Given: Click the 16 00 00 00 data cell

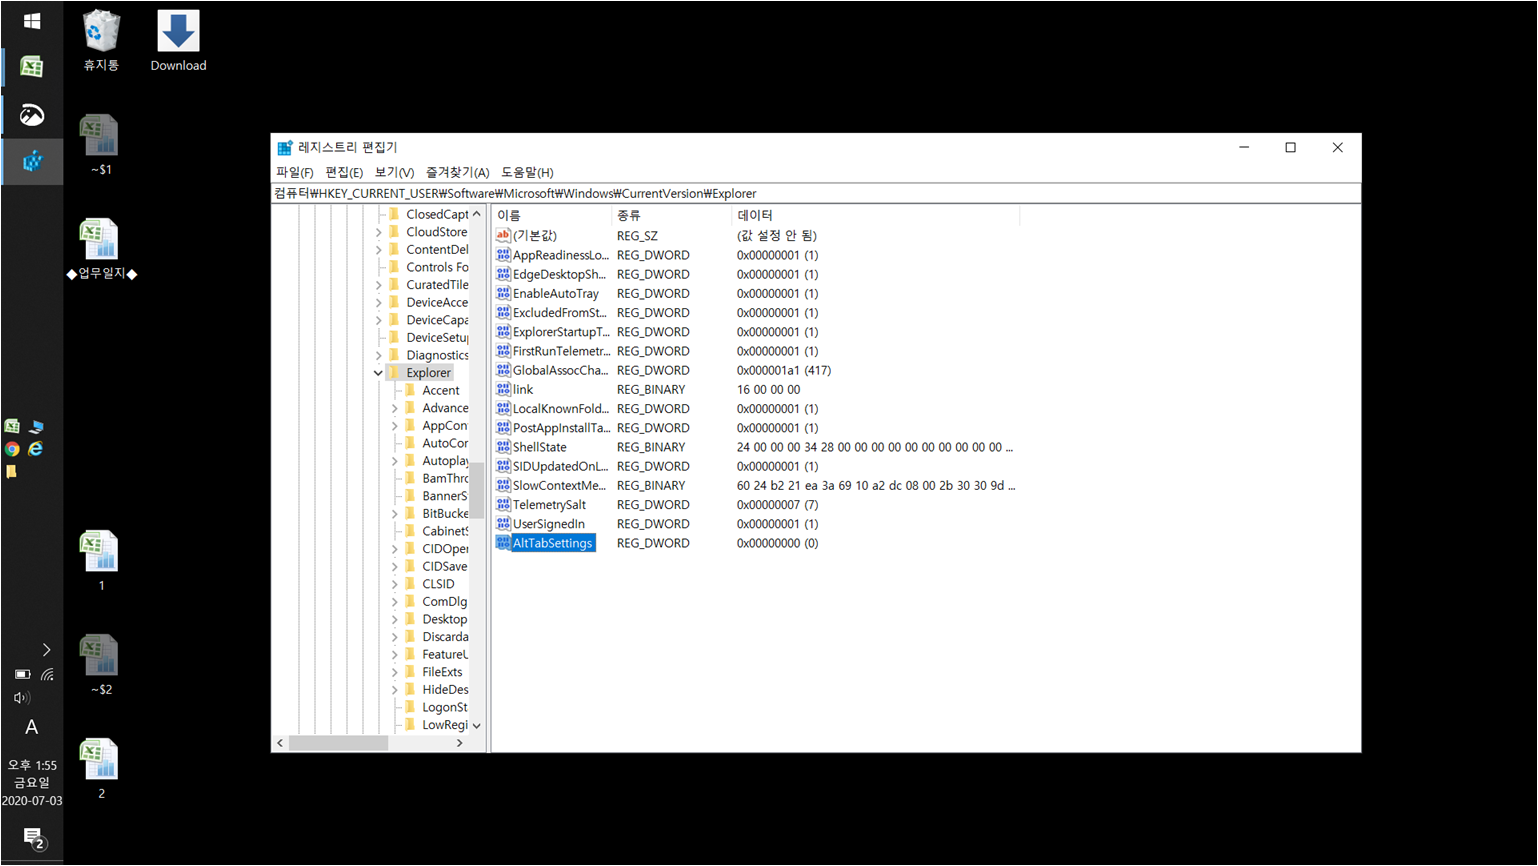Looking at the screenshot, I should point(768,389).
